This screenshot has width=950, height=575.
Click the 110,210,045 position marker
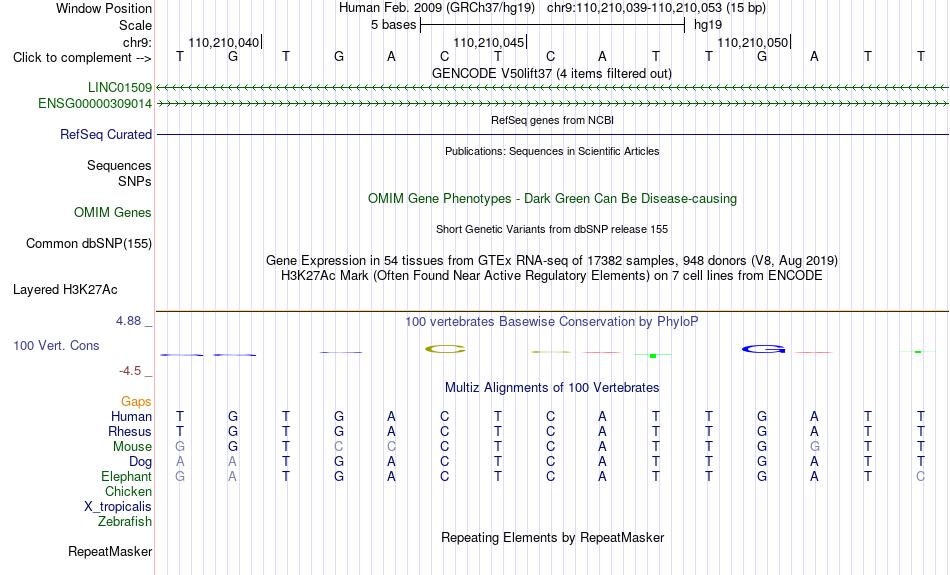[488, 42]
